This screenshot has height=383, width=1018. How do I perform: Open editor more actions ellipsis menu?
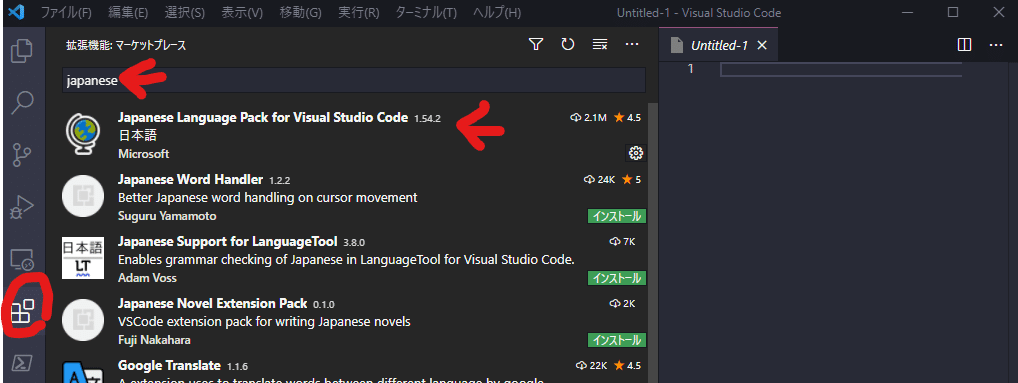(996, 45)
